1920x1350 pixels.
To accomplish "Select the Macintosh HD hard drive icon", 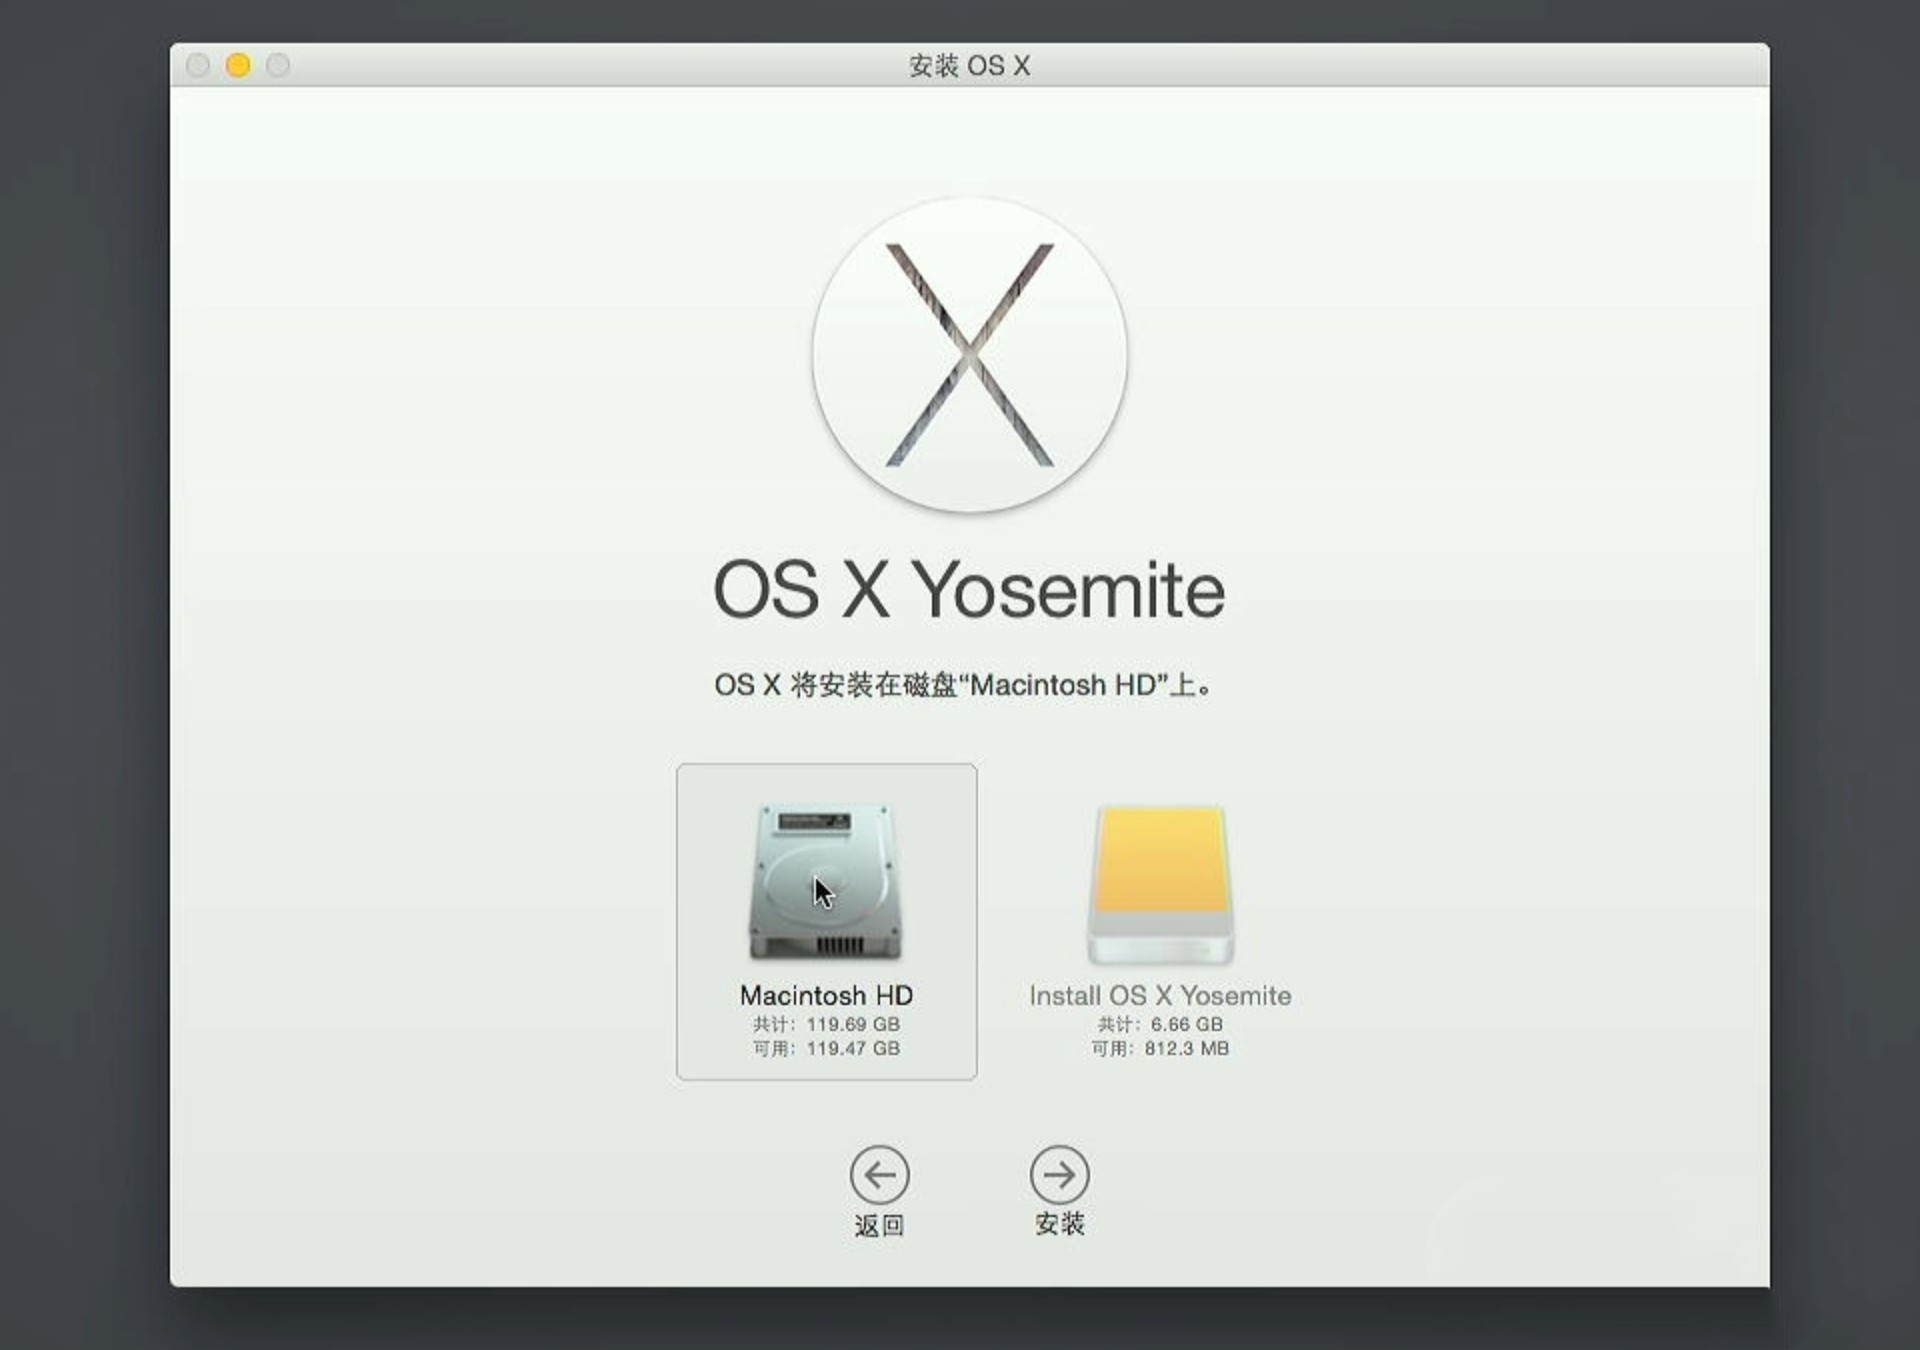I will click(x=826, y=881).
